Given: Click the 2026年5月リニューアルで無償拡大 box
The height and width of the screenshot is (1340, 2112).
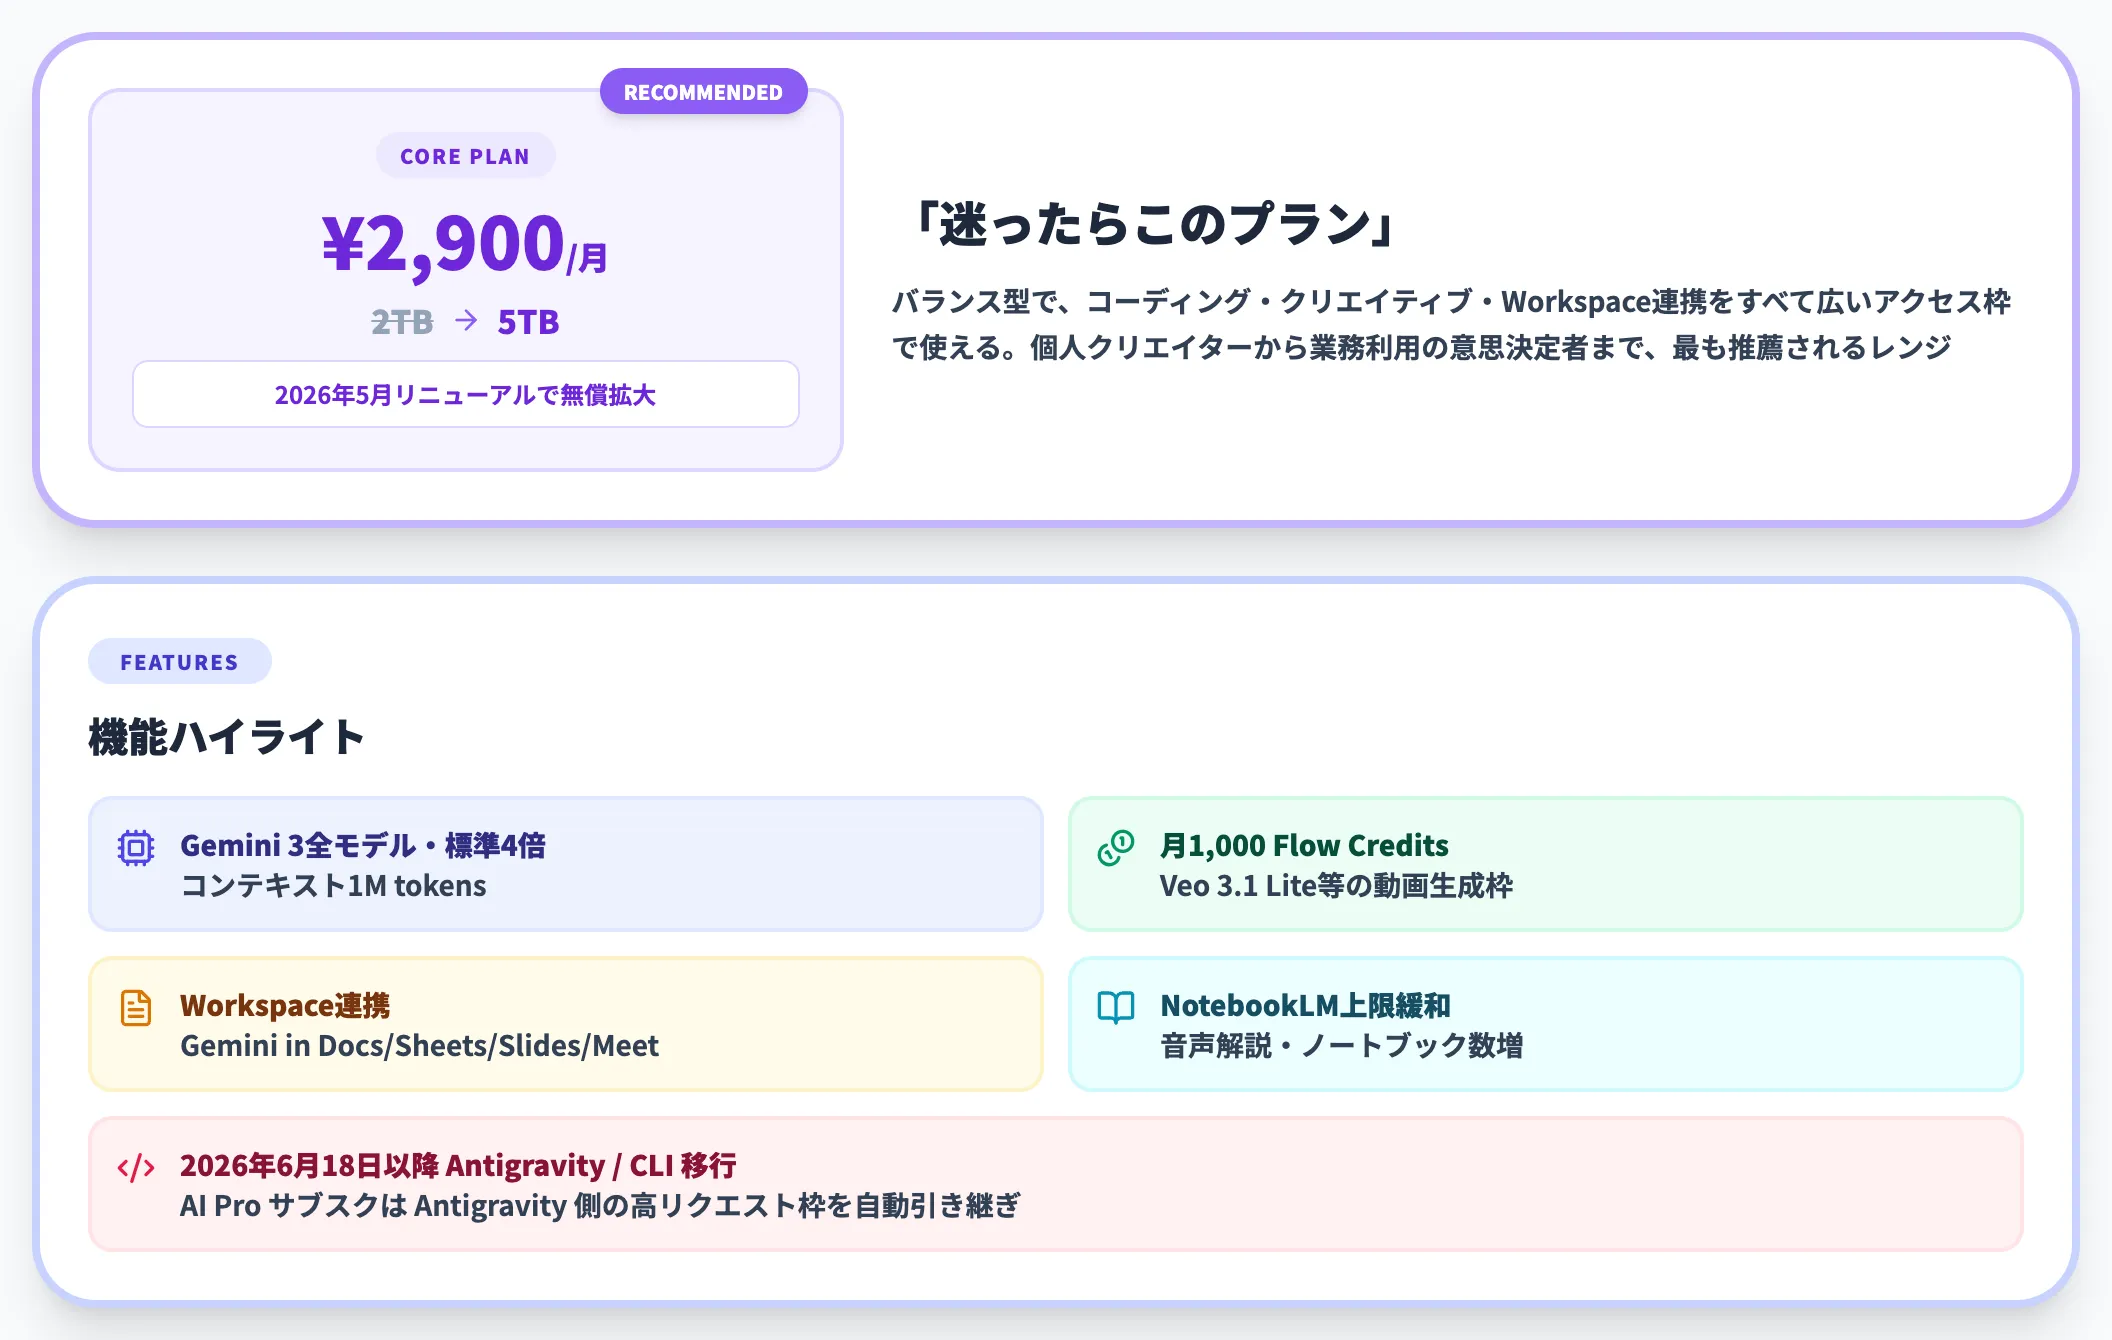Looking at the screenshot, I should point(465,394).
